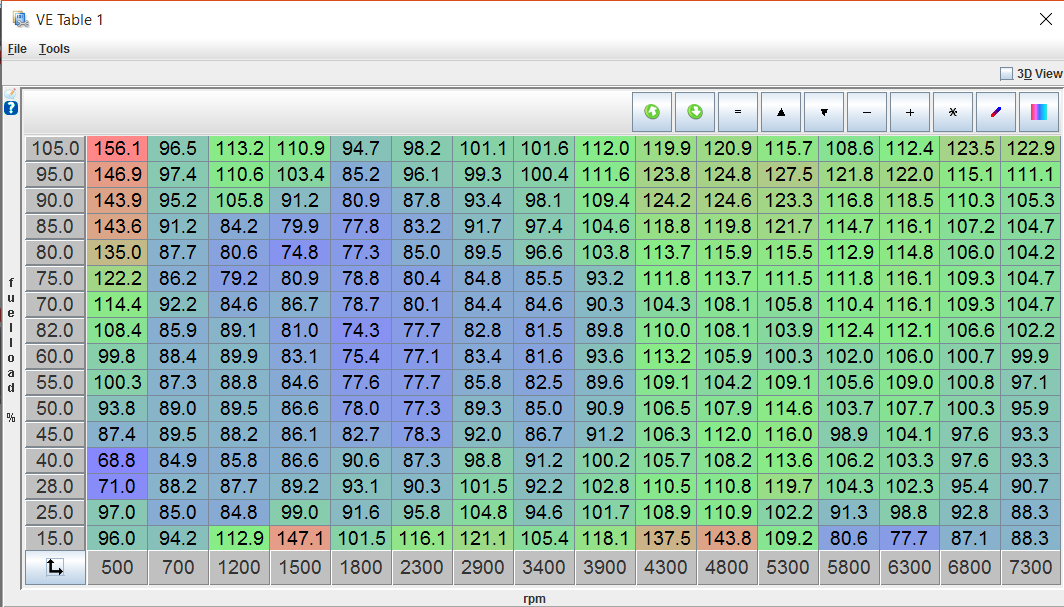
Task: Click the black up-triangle increment button
Action: (x=781, y=112)
